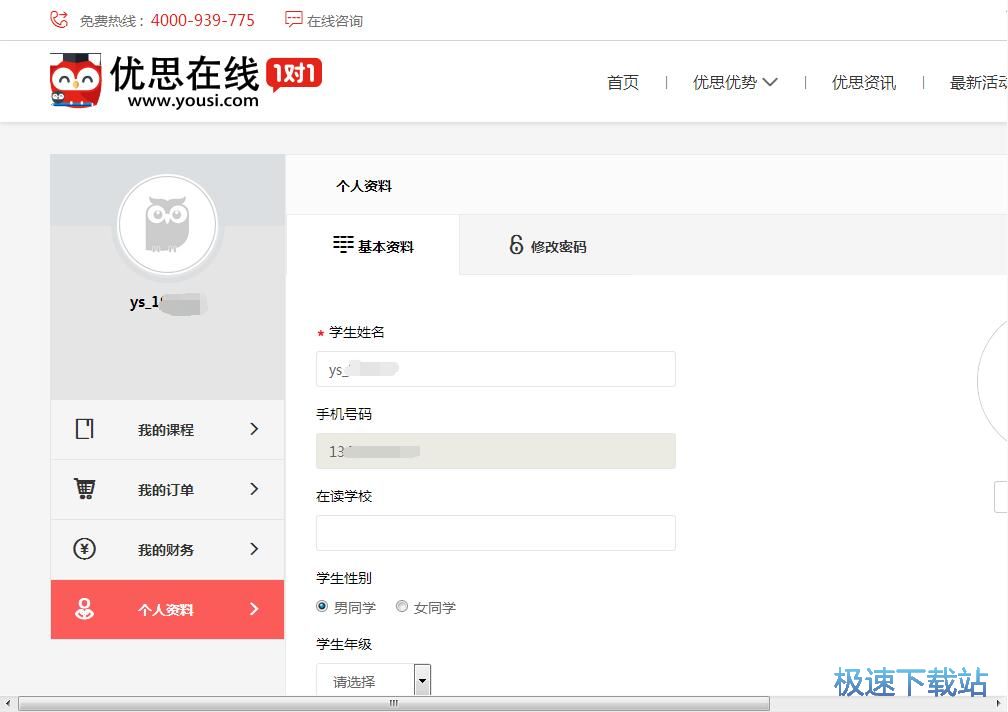
Task: Select the 男同学 radio button
Action: 322,606
